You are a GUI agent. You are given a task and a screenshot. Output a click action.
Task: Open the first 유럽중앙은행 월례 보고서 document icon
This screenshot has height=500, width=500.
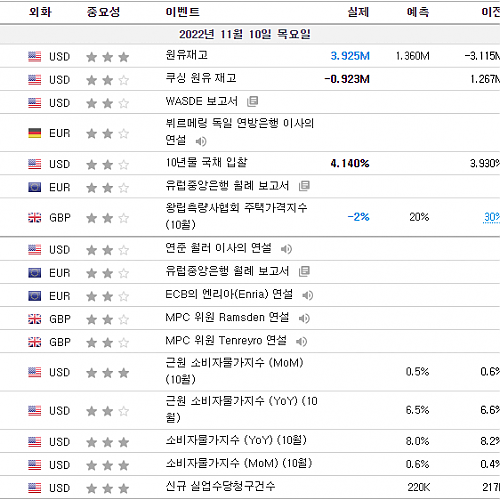click(304, 186)
